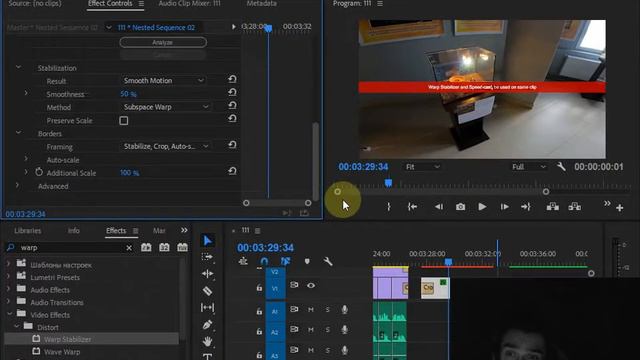Viewport: 640px width, 360px height.
Task: Step back one frame
Action: (439, 207)
